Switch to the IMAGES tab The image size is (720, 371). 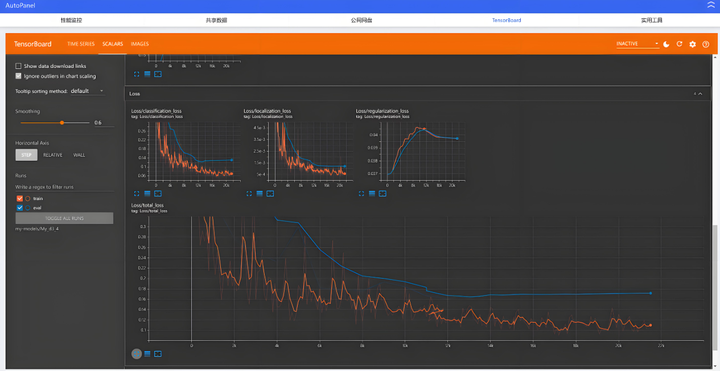click(140, 44)
